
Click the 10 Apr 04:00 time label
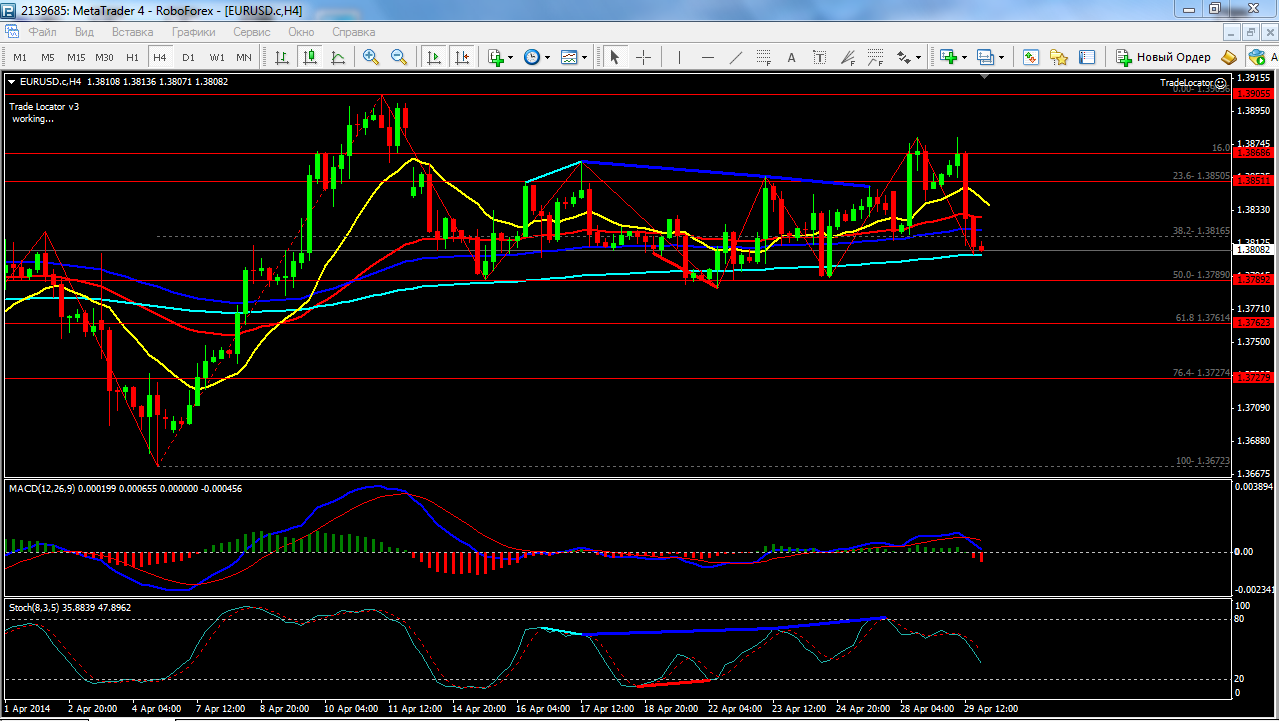351,707
